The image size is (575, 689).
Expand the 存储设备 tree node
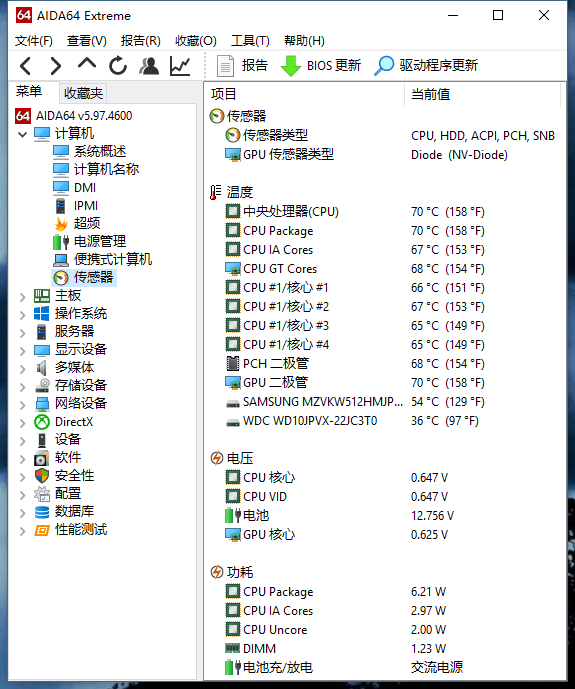[22, 387]
